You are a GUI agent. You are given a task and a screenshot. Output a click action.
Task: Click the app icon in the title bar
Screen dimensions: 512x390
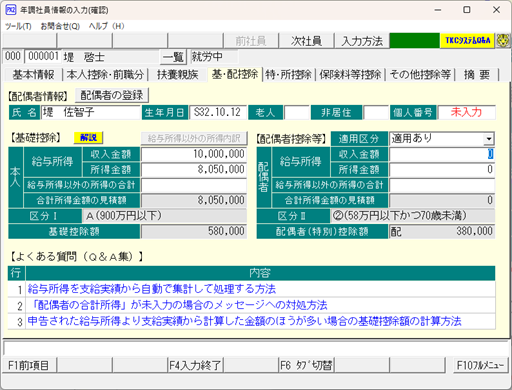pos(11,10)
